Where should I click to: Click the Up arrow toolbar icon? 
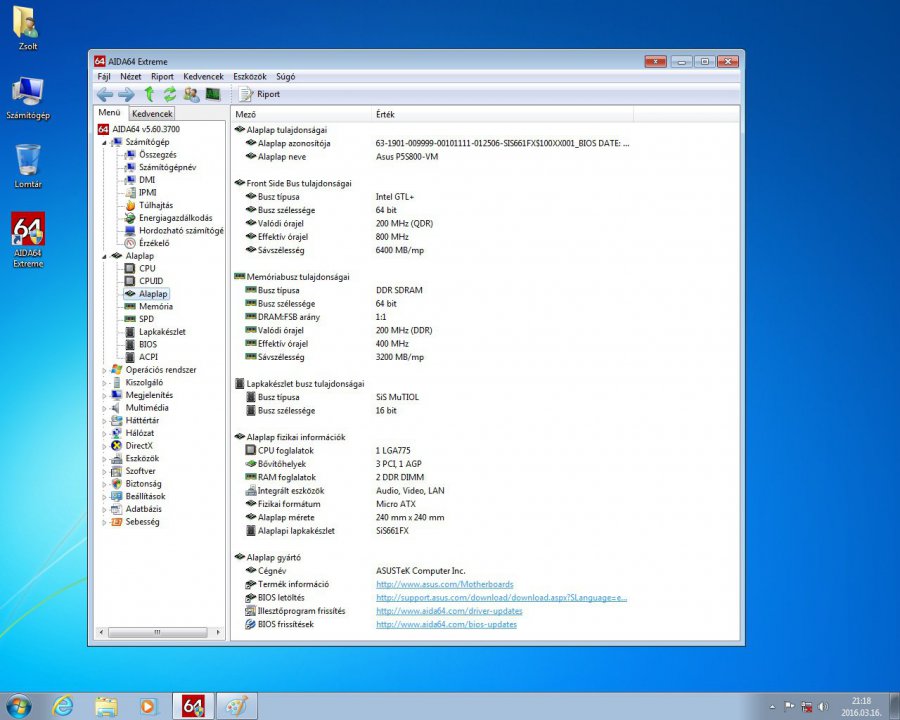click(149, 94)
